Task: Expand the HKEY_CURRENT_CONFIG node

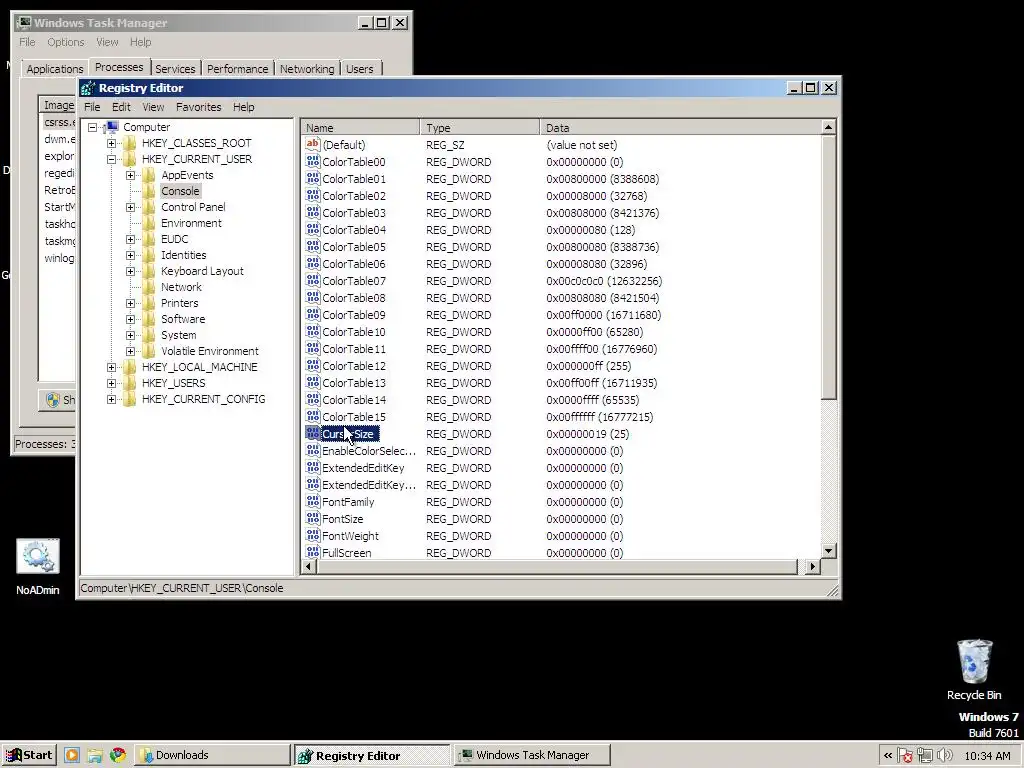Action: (112, 399)
